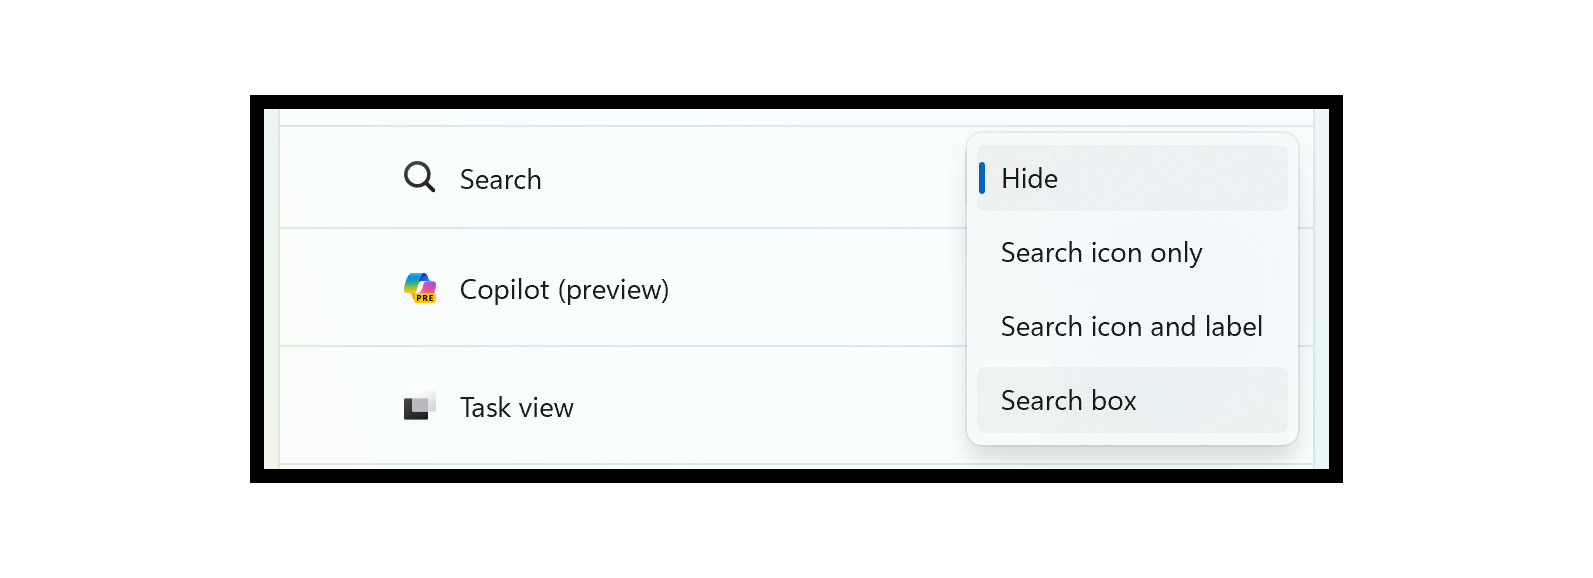Open the Search display options dropdown

[x=1131, y=178]
